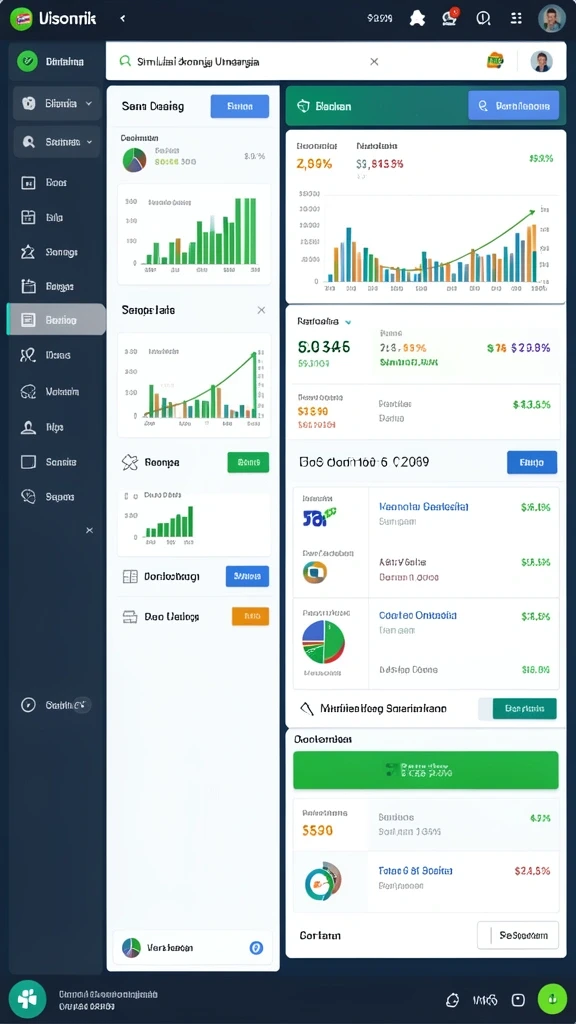Screen dimensions: 576x1024
Task: Open the nine-dot apps grid icon
Action: [x=516, y=18]
